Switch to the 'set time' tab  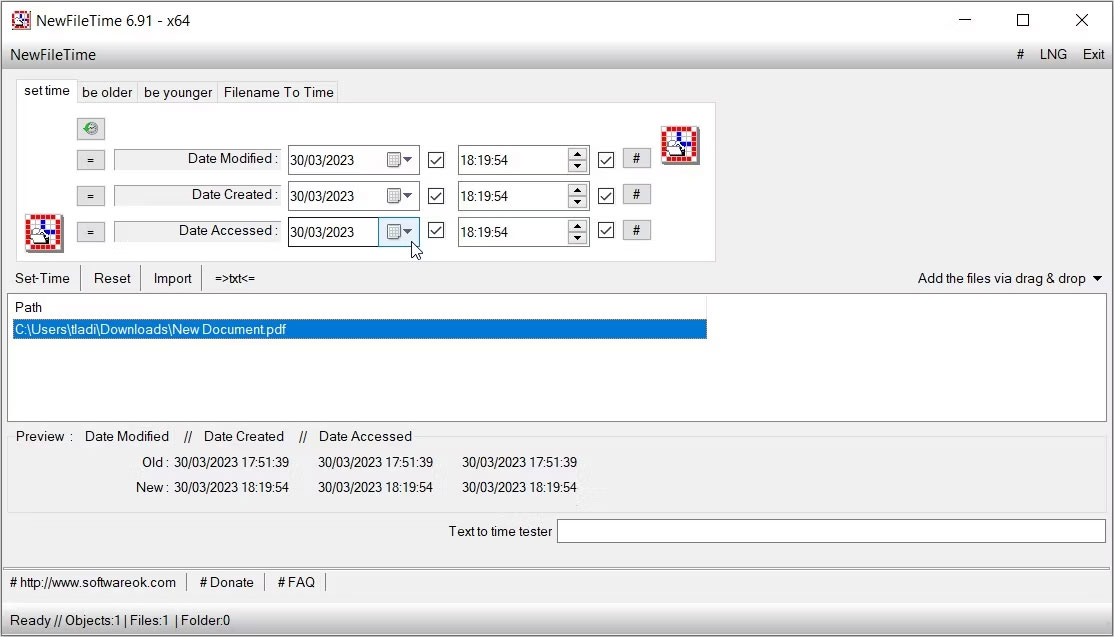(47, 91)
